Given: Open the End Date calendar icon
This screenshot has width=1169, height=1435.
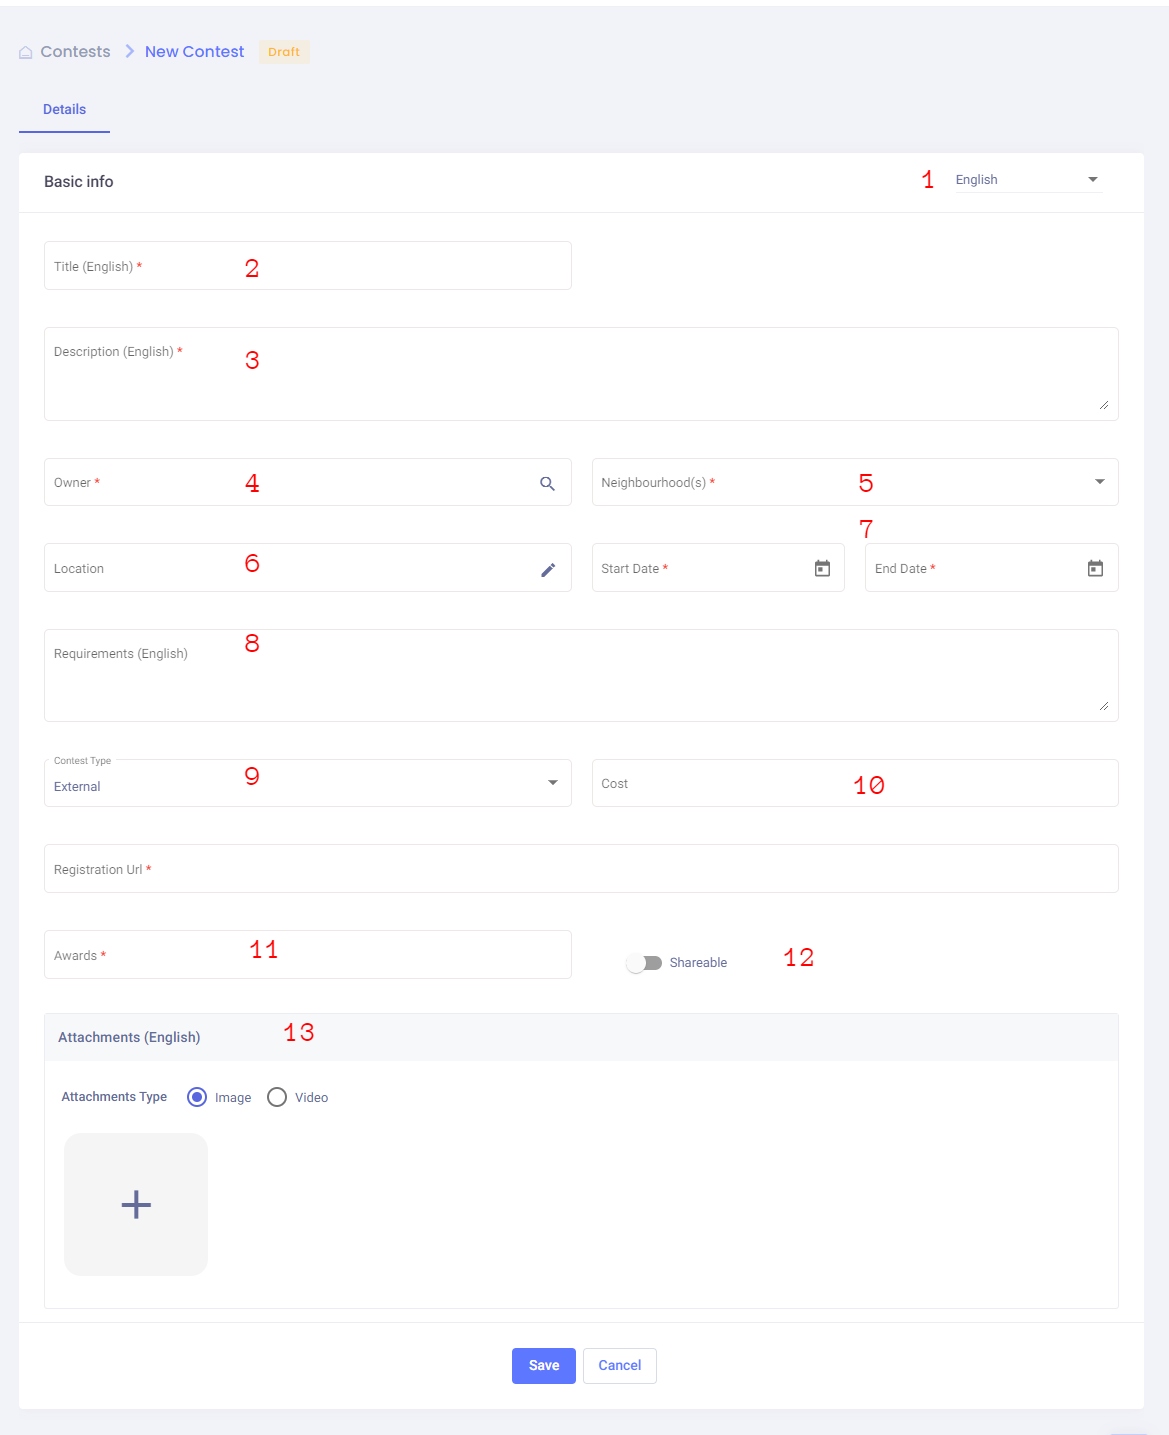Looking at the screenshot, I should (x=1095, y=568).
